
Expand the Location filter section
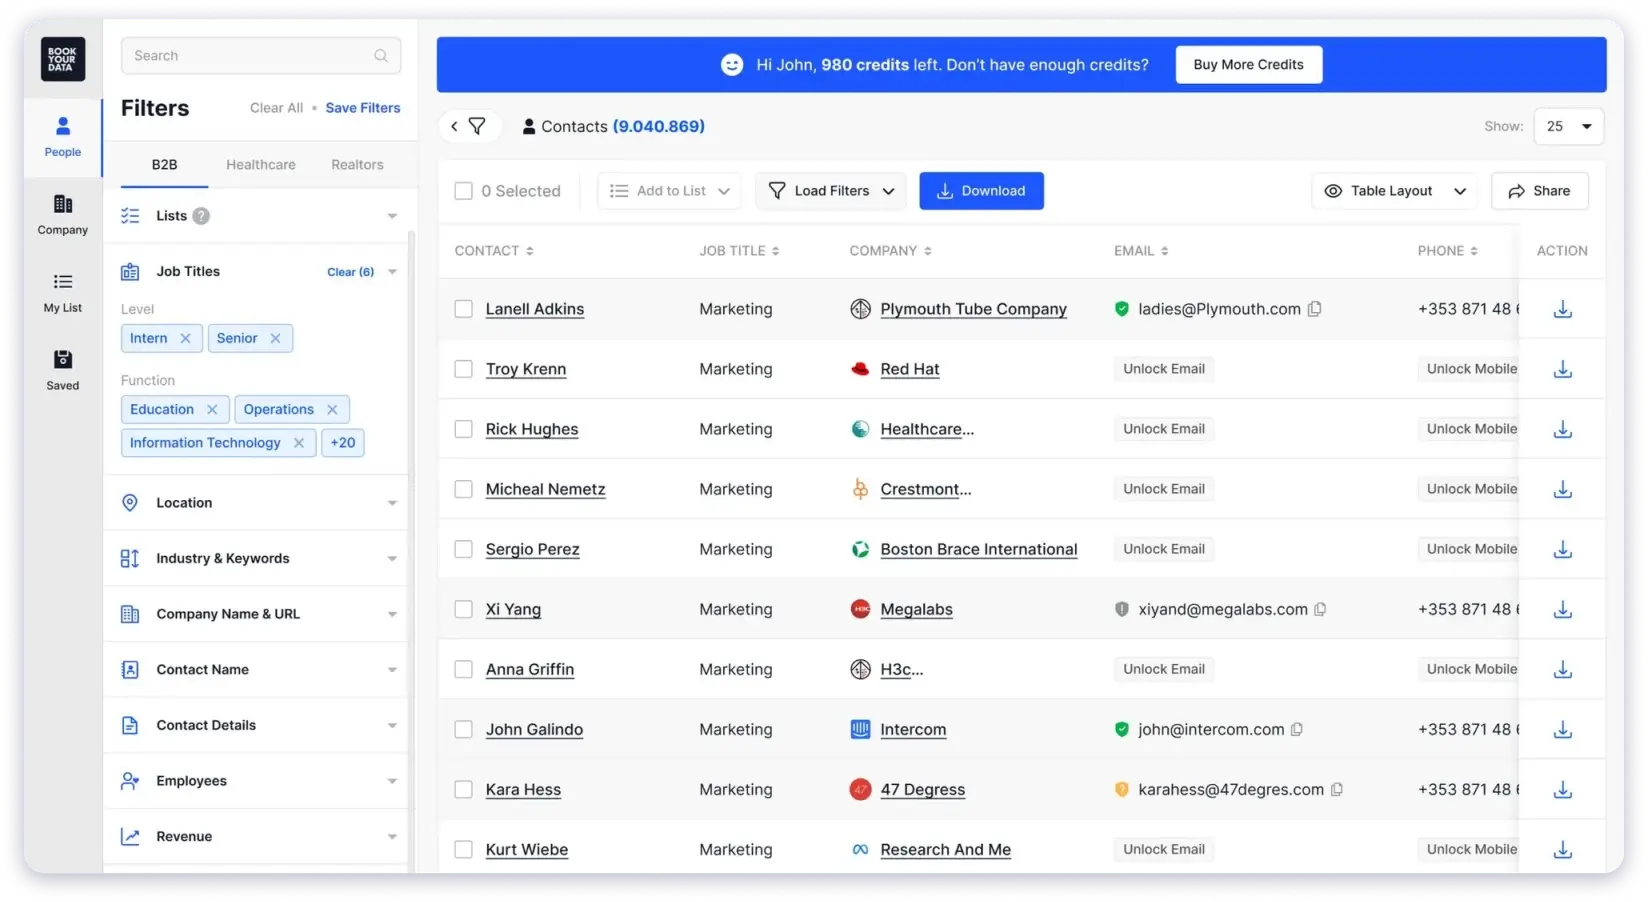tap(392, 503)
